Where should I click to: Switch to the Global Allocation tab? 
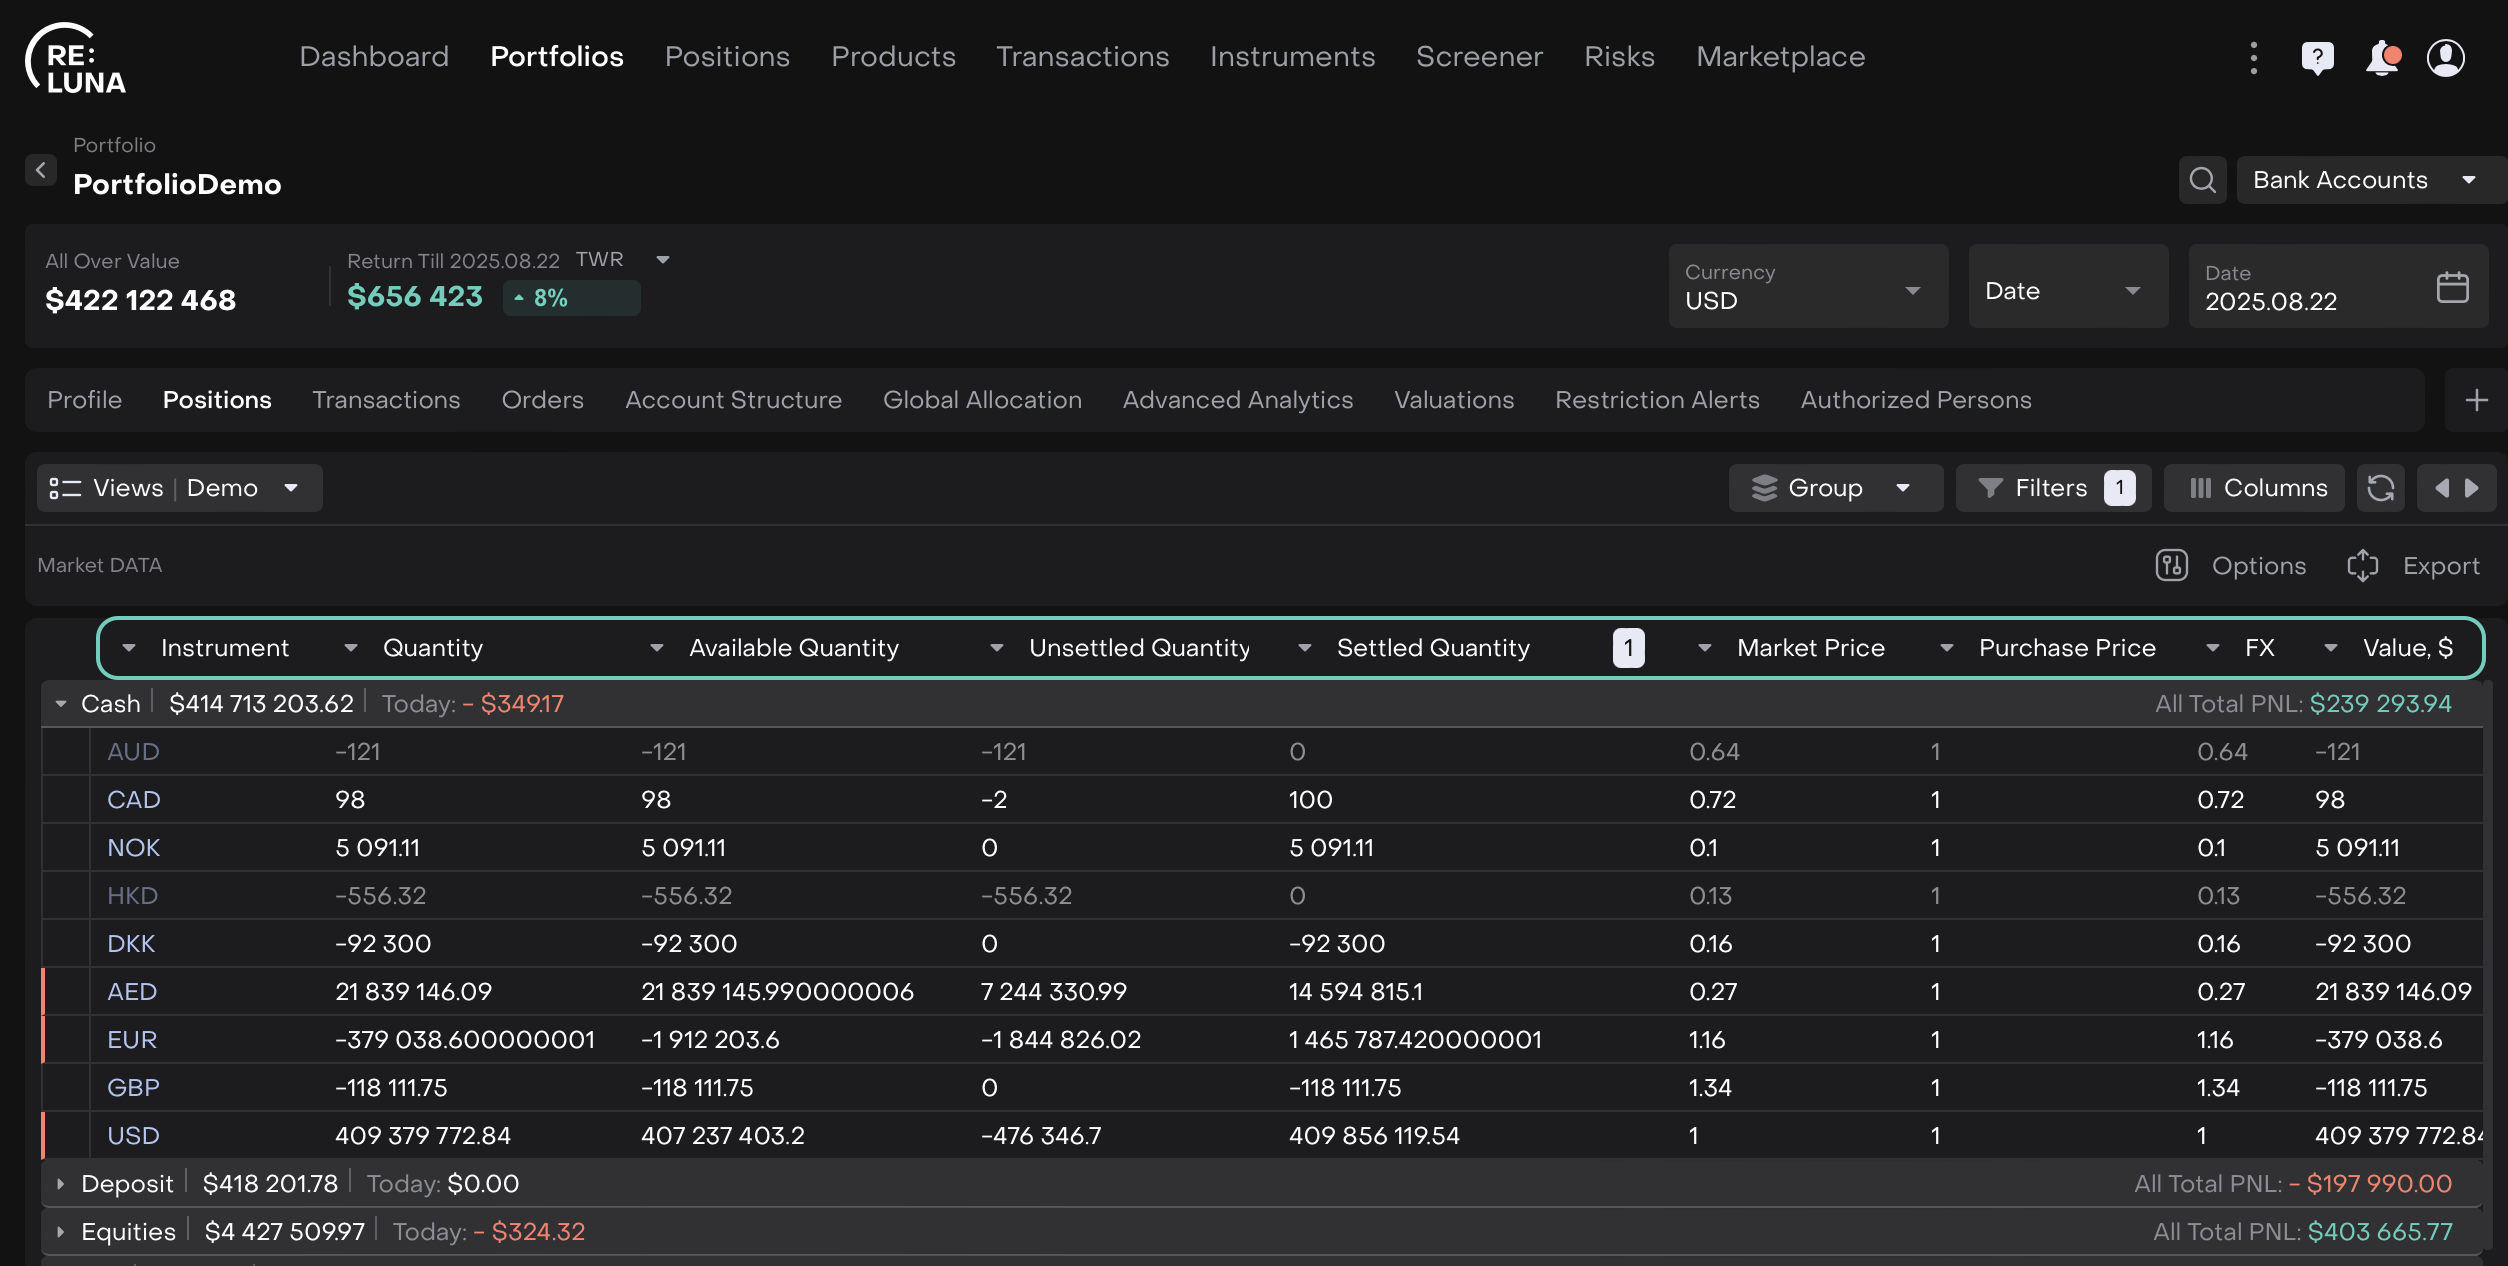982,400
